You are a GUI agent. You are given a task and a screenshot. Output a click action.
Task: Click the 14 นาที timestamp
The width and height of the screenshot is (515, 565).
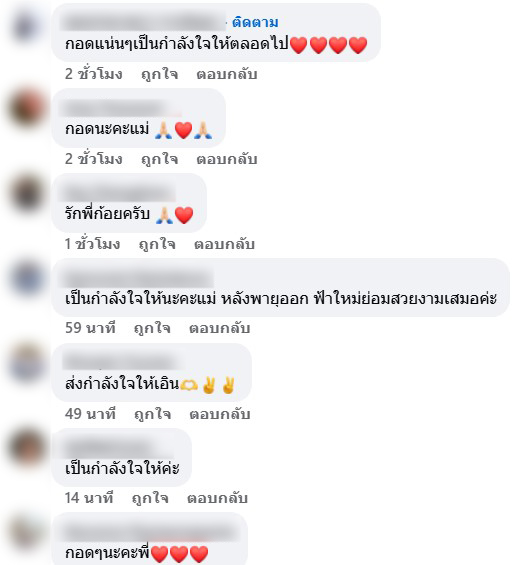coord(89,498)
